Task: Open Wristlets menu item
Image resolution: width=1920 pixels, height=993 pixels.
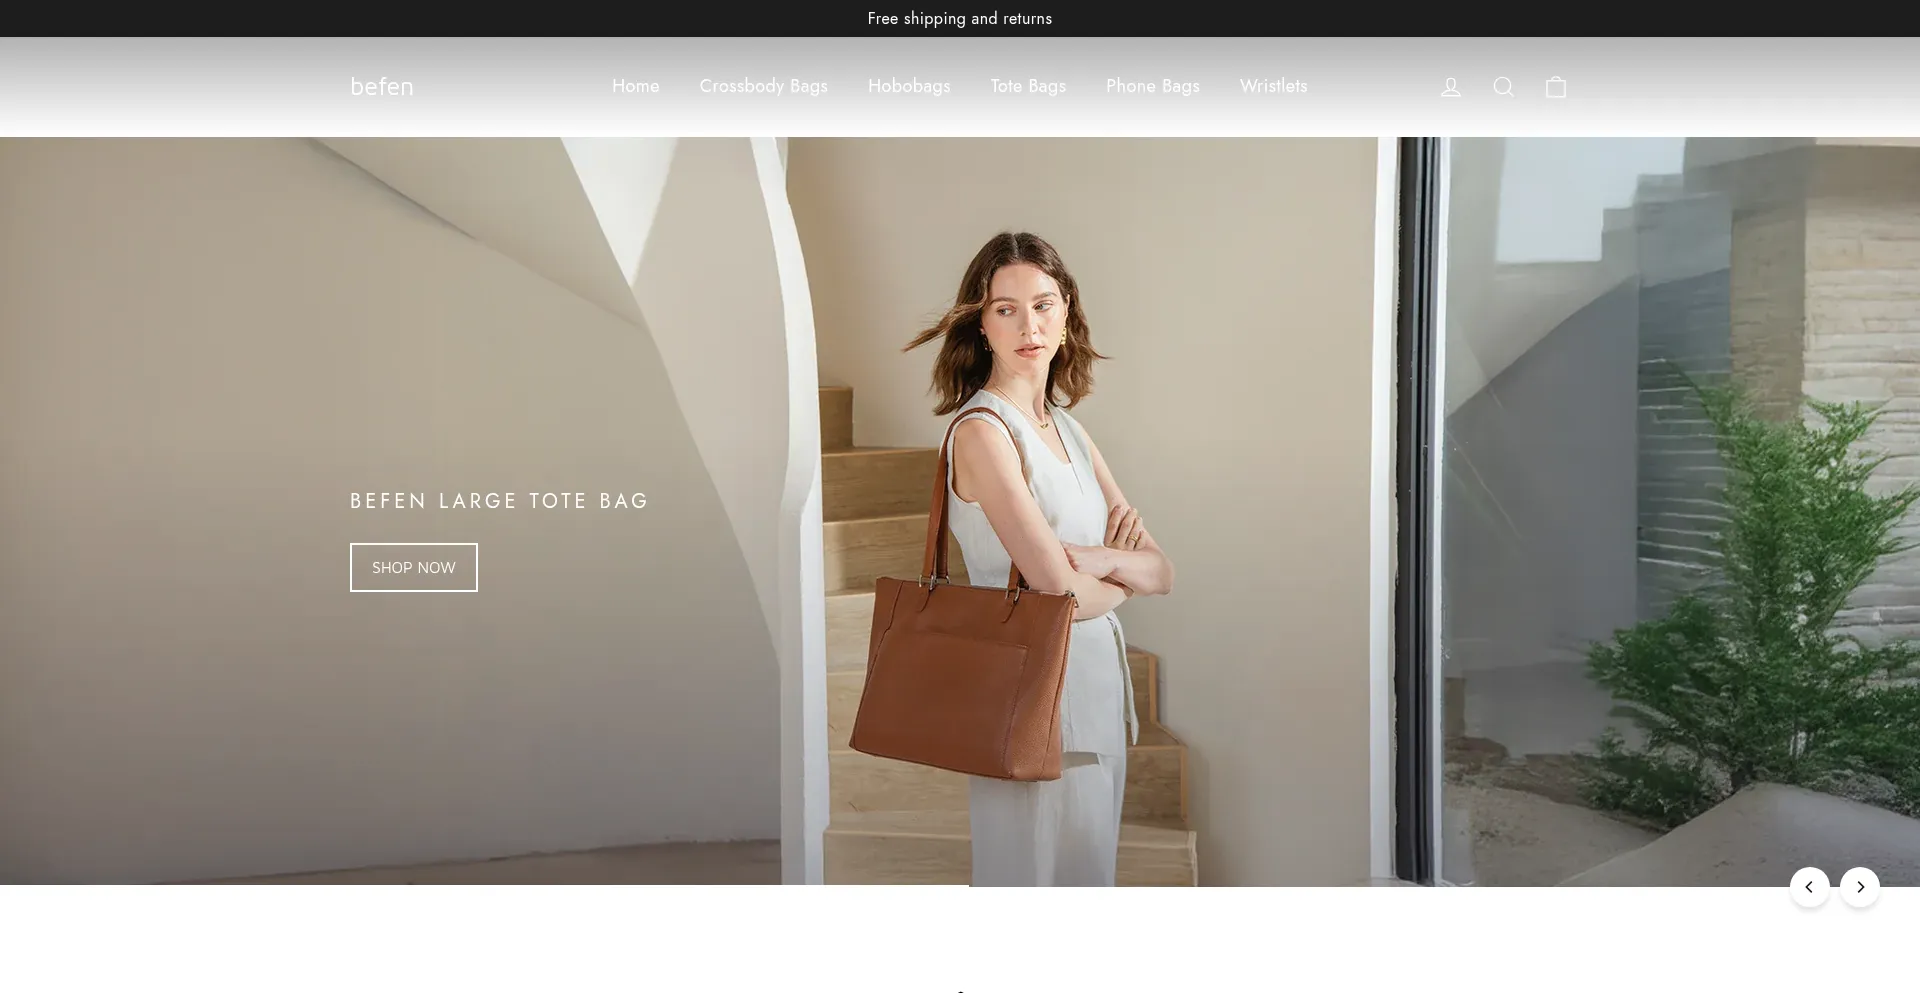Action: pyautogui.click(x=1274, y=86)
